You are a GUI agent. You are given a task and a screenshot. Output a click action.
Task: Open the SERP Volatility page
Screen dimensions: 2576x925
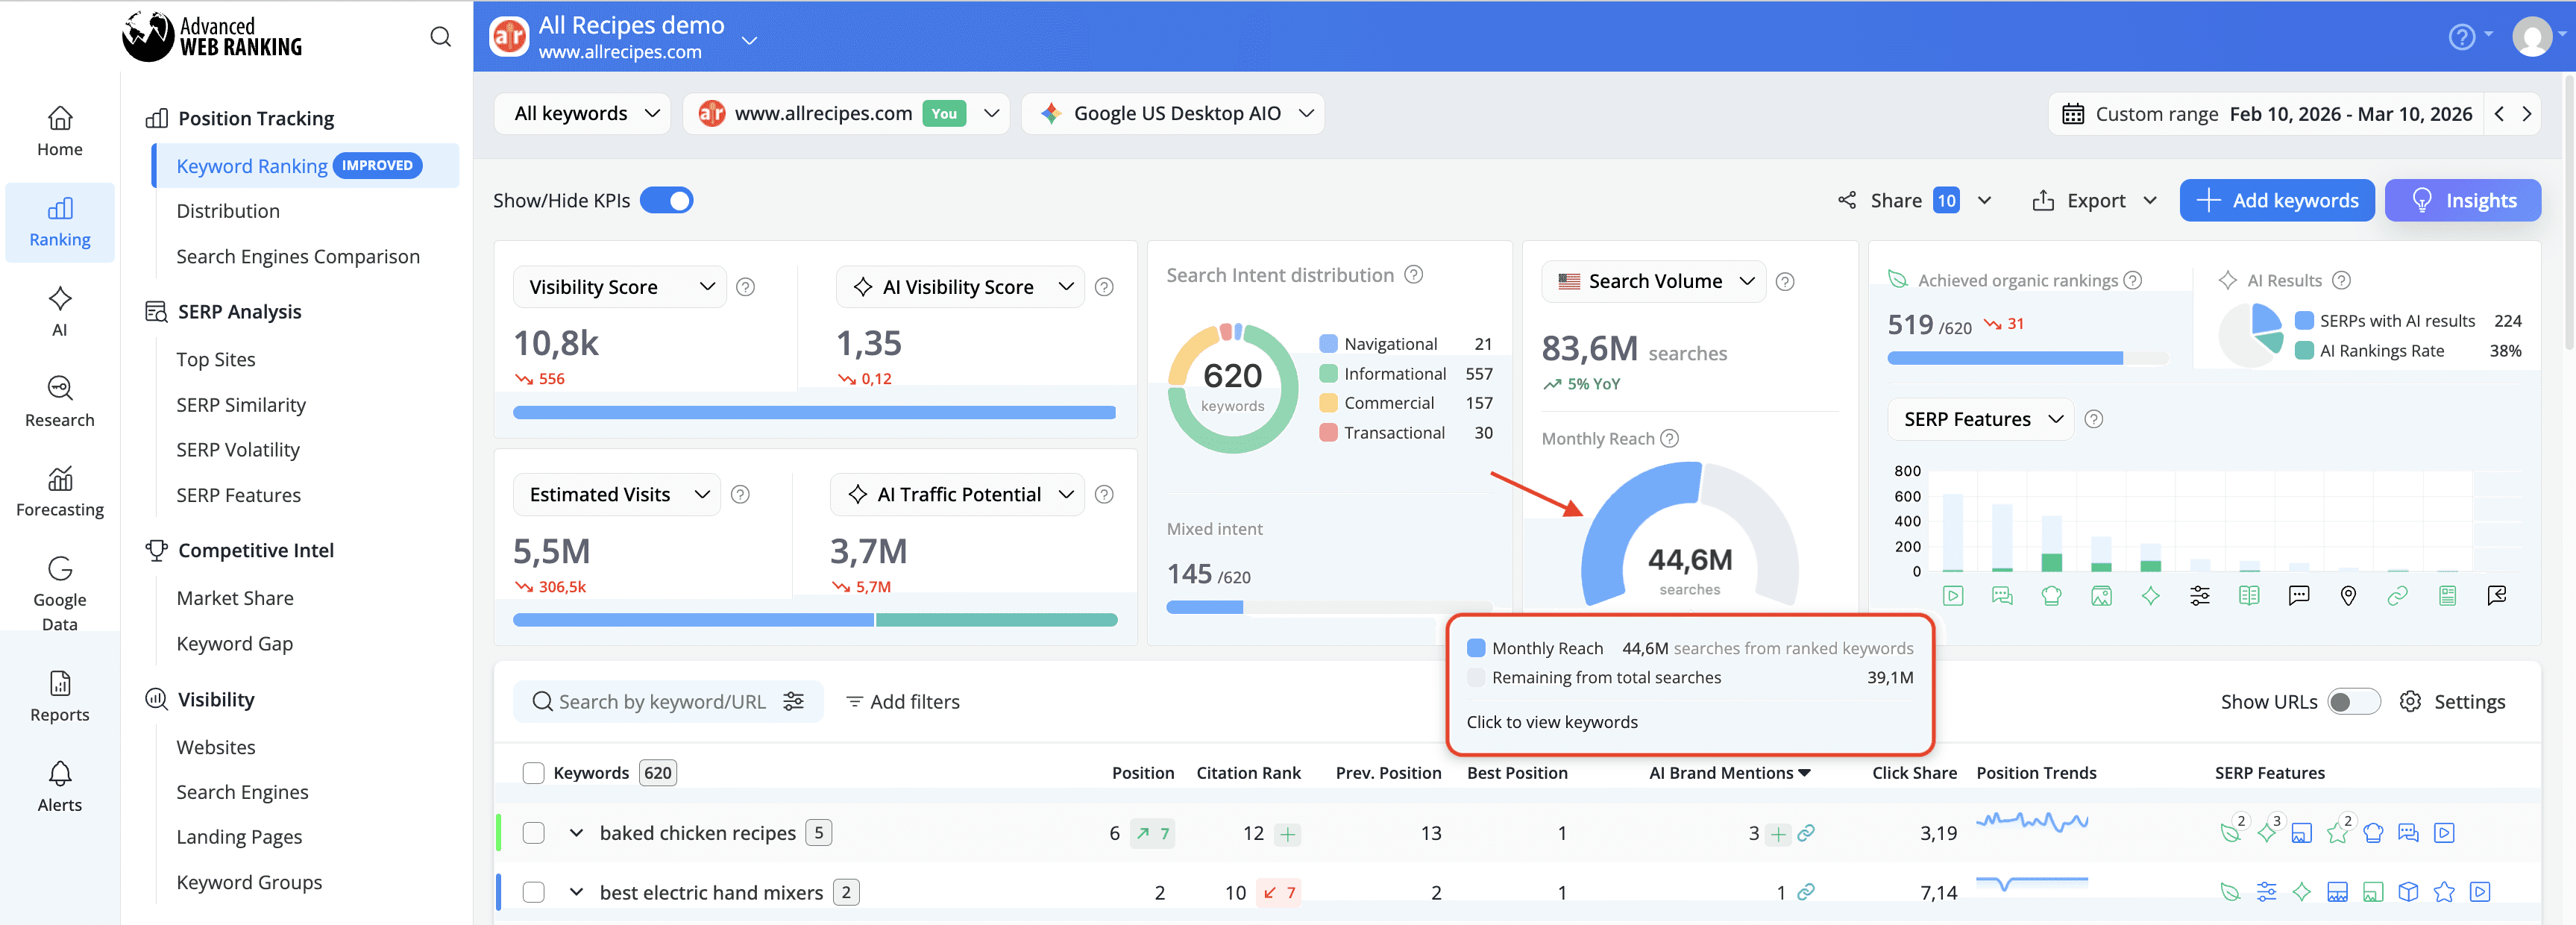tap(238, 449)
